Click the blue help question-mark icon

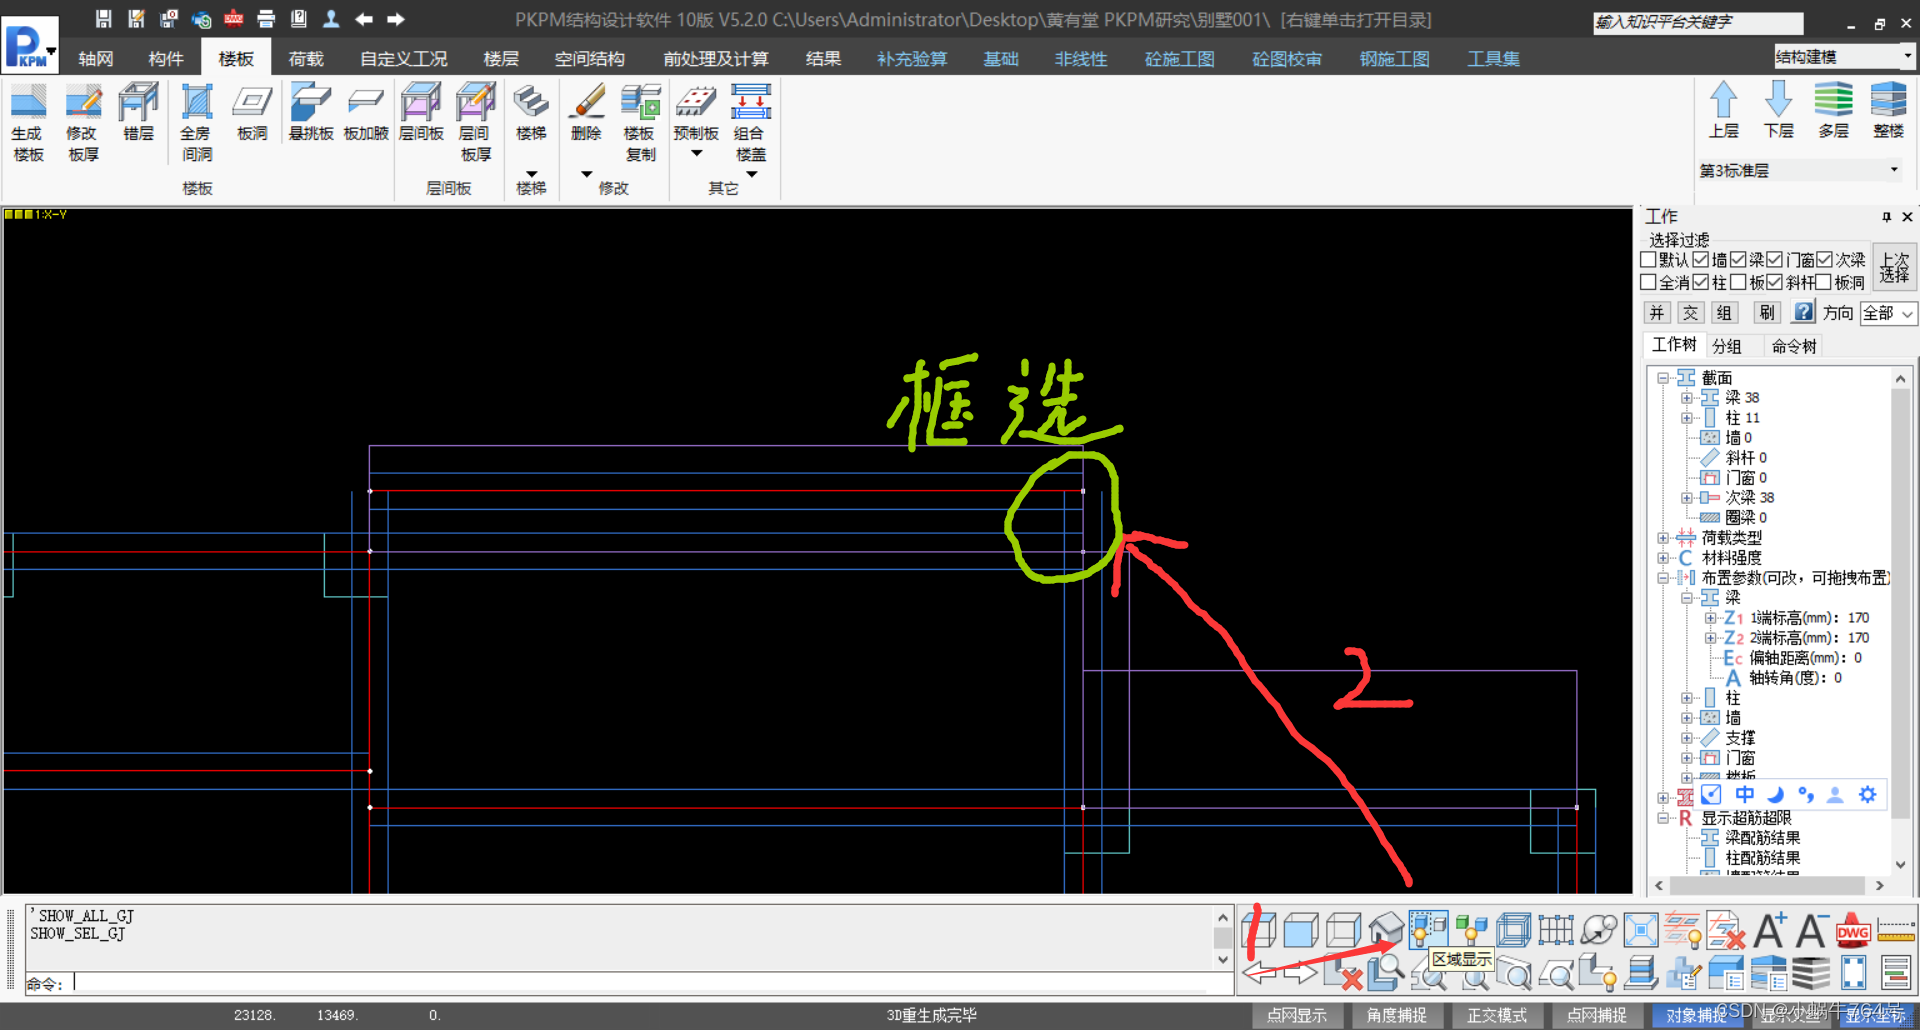tap(1803, 312)
